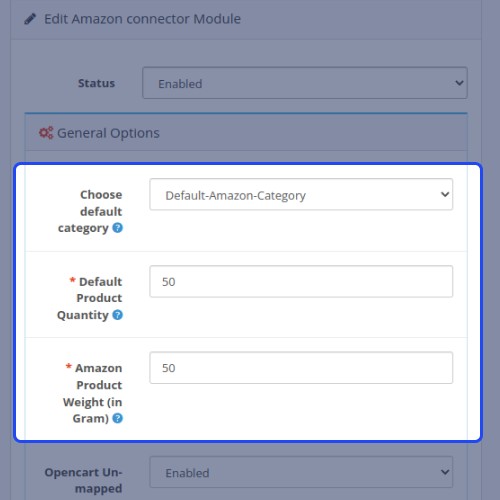500x500 pixels.
Task: Click help icon beside Choose default category
Action: click(x=117, y=228)
